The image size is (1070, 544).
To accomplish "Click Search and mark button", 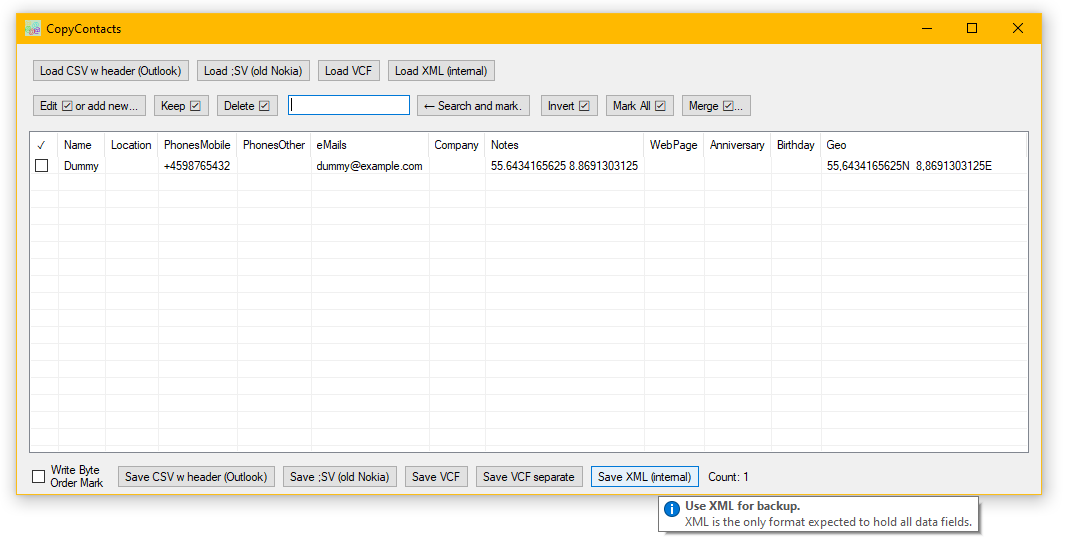I will point(474,106).
